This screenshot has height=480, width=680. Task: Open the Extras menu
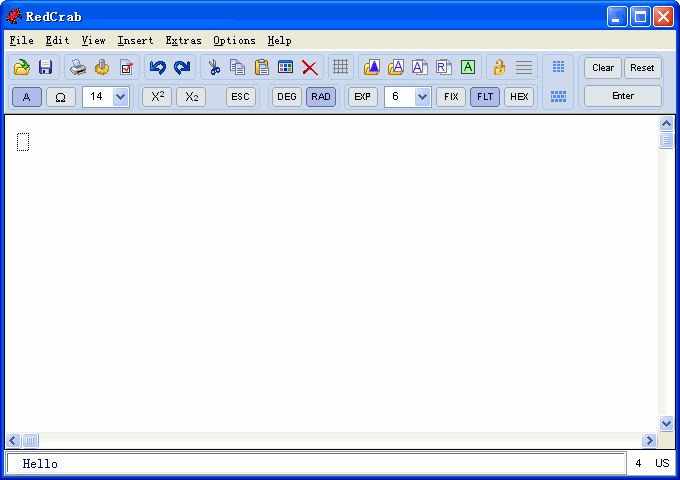183,41
